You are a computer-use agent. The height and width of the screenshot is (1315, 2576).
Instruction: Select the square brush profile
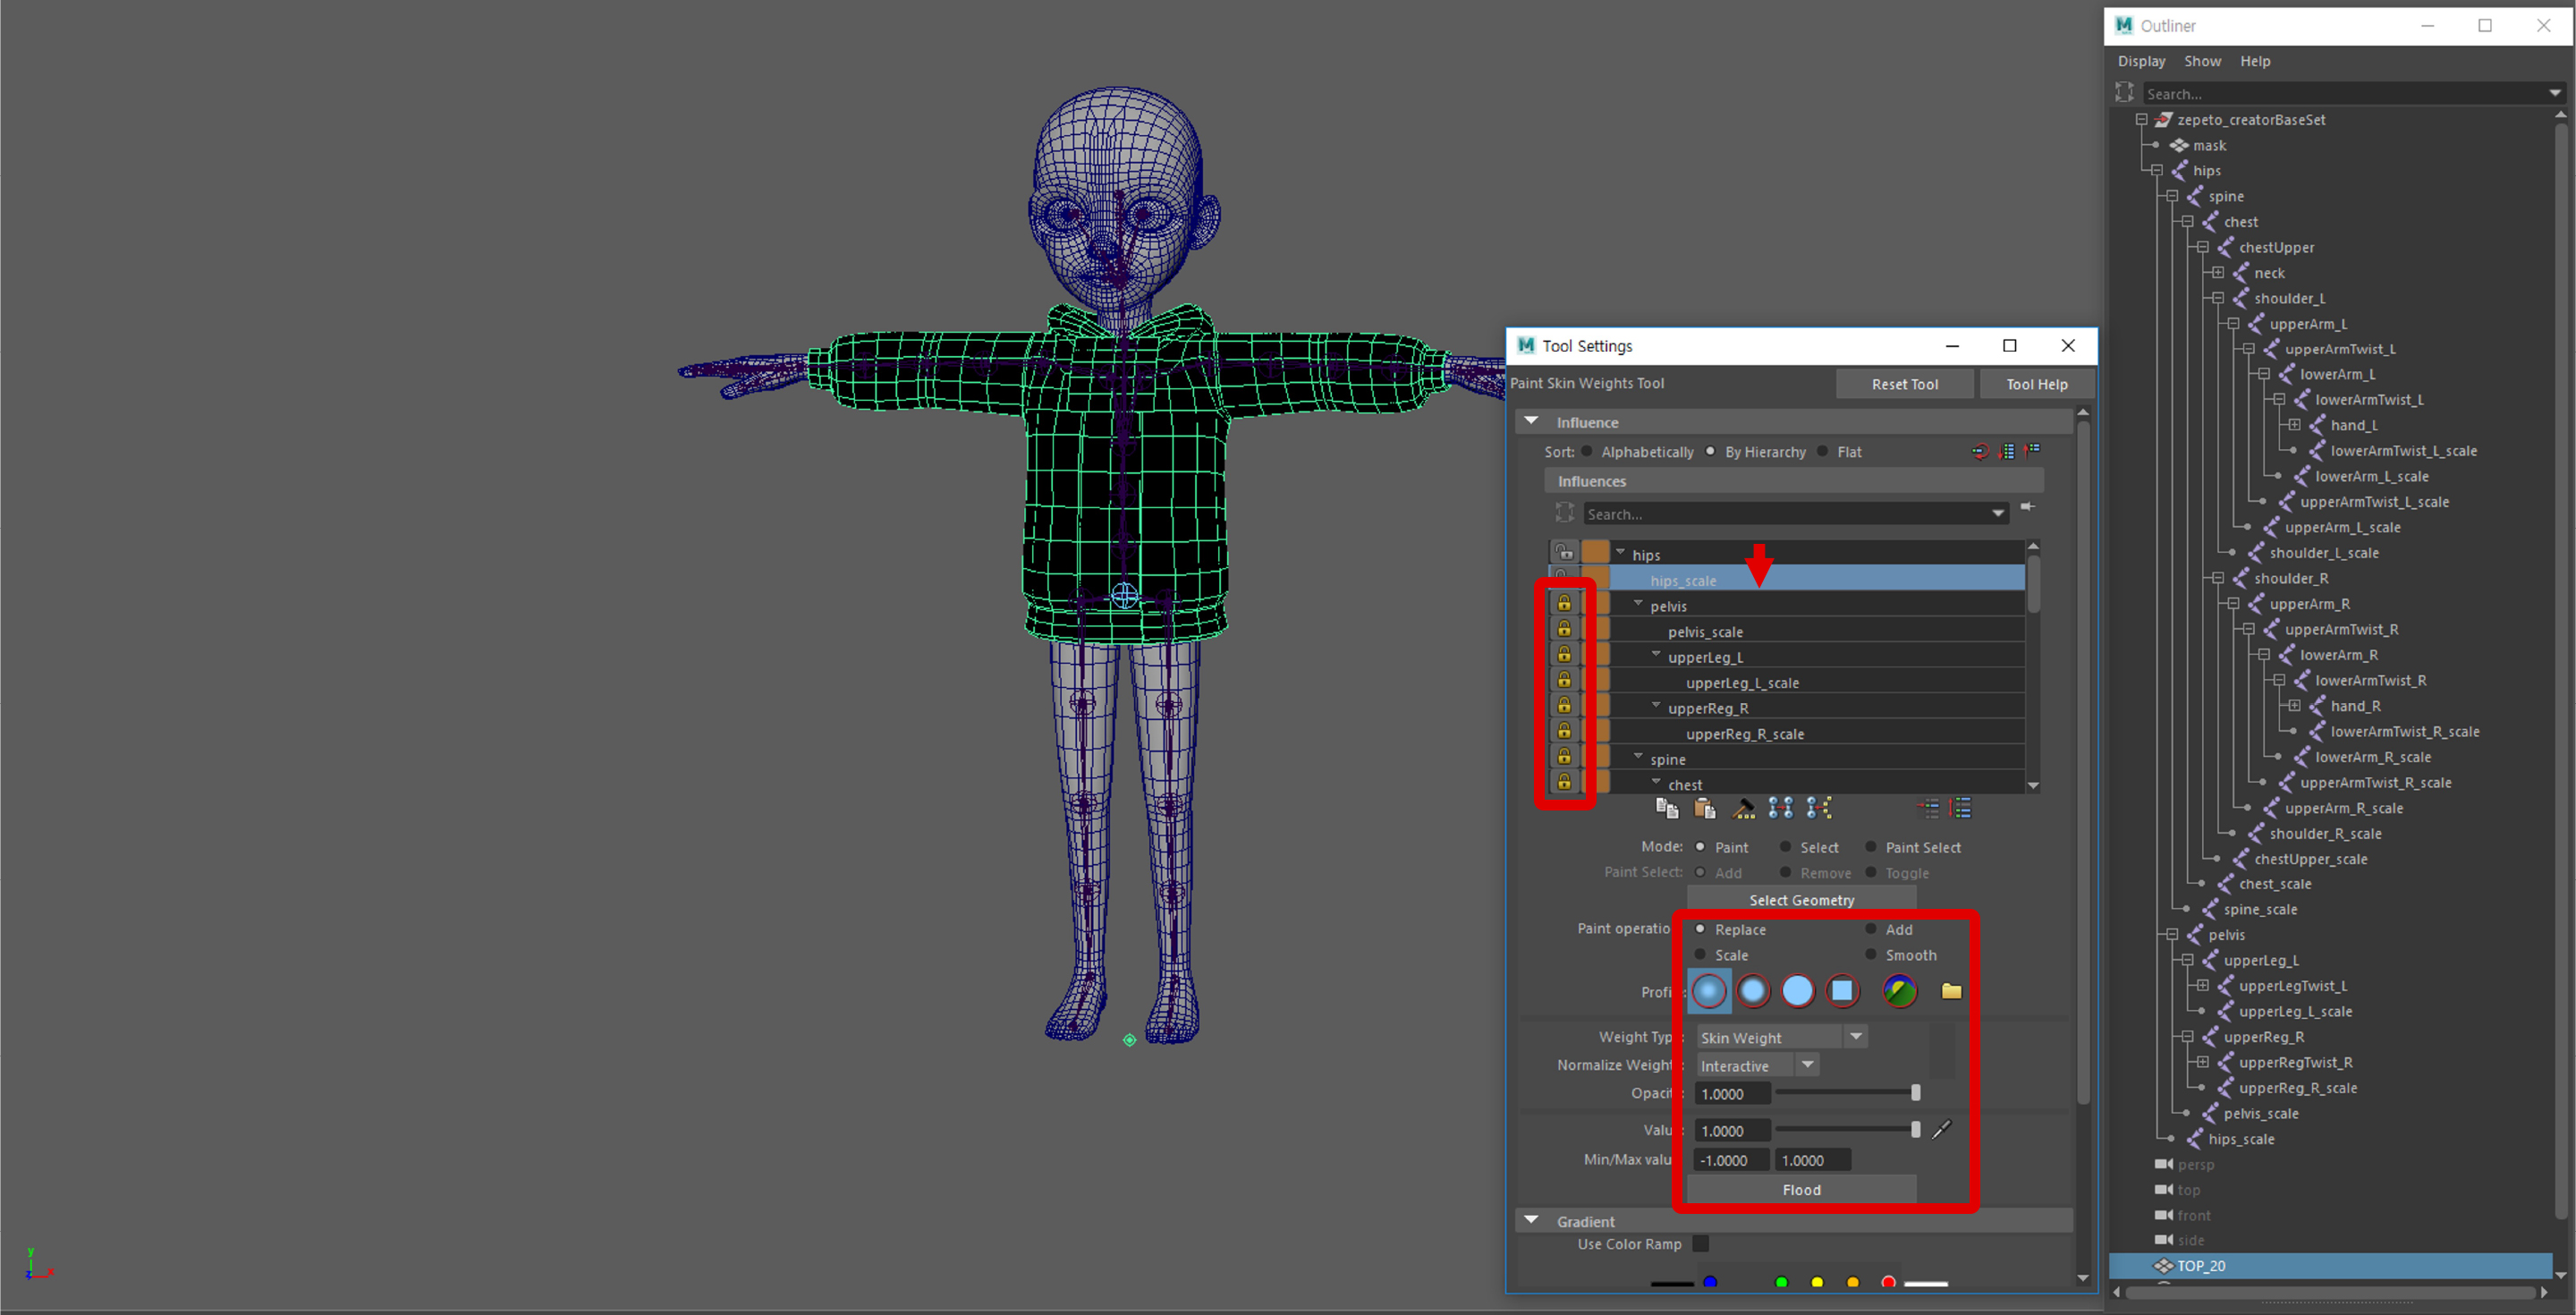pyautogui.click(x=1841, y=990)
